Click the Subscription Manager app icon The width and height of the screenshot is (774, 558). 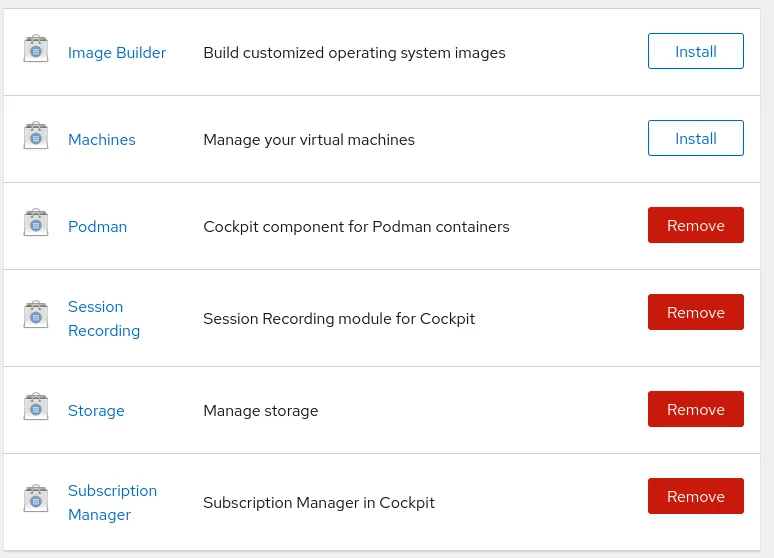(36, 499)
